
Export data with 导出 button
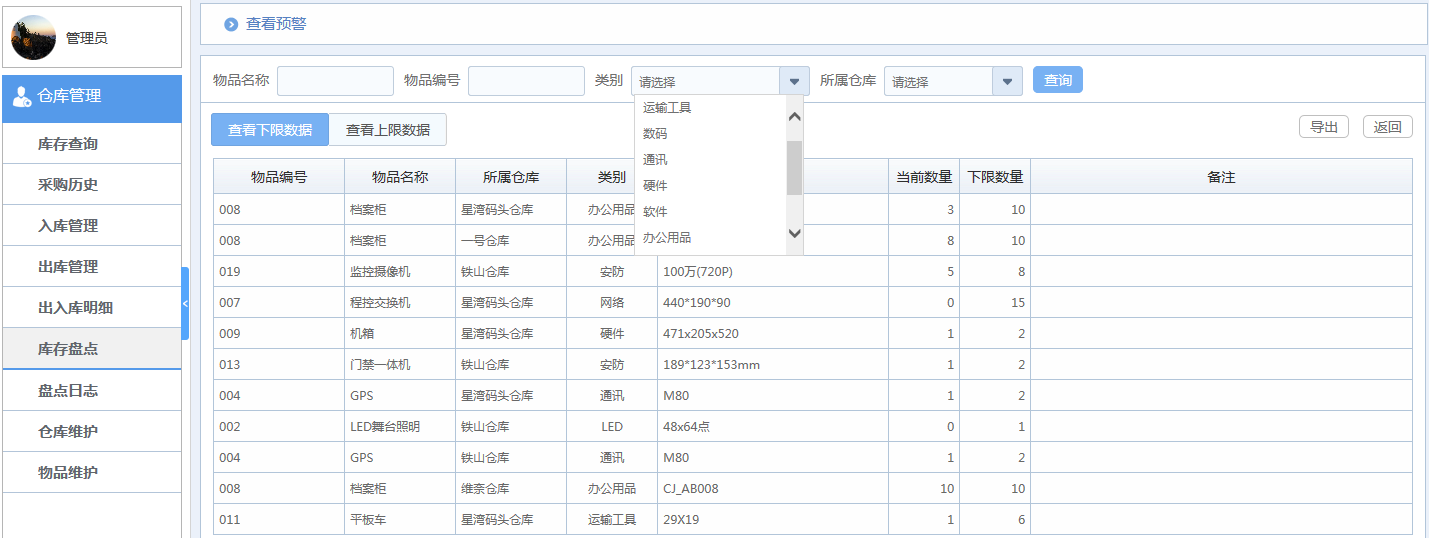click(1323, 127)
